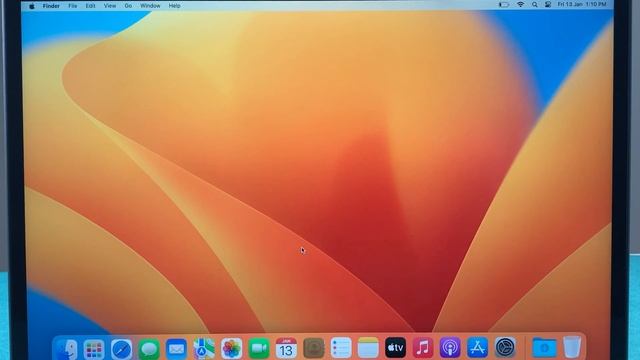Open the Wi-Fi status menu
This screenshot has height=360, width=640.
coord(520,4)
